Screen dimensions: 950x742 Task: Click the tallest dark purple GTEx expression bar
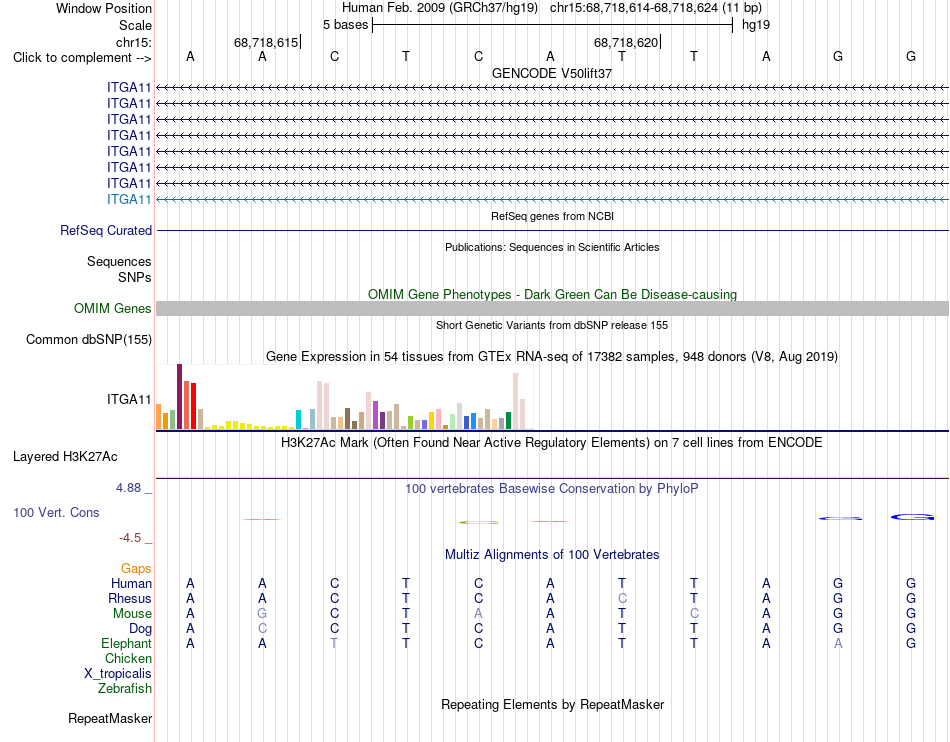click(x=179, y=397)
